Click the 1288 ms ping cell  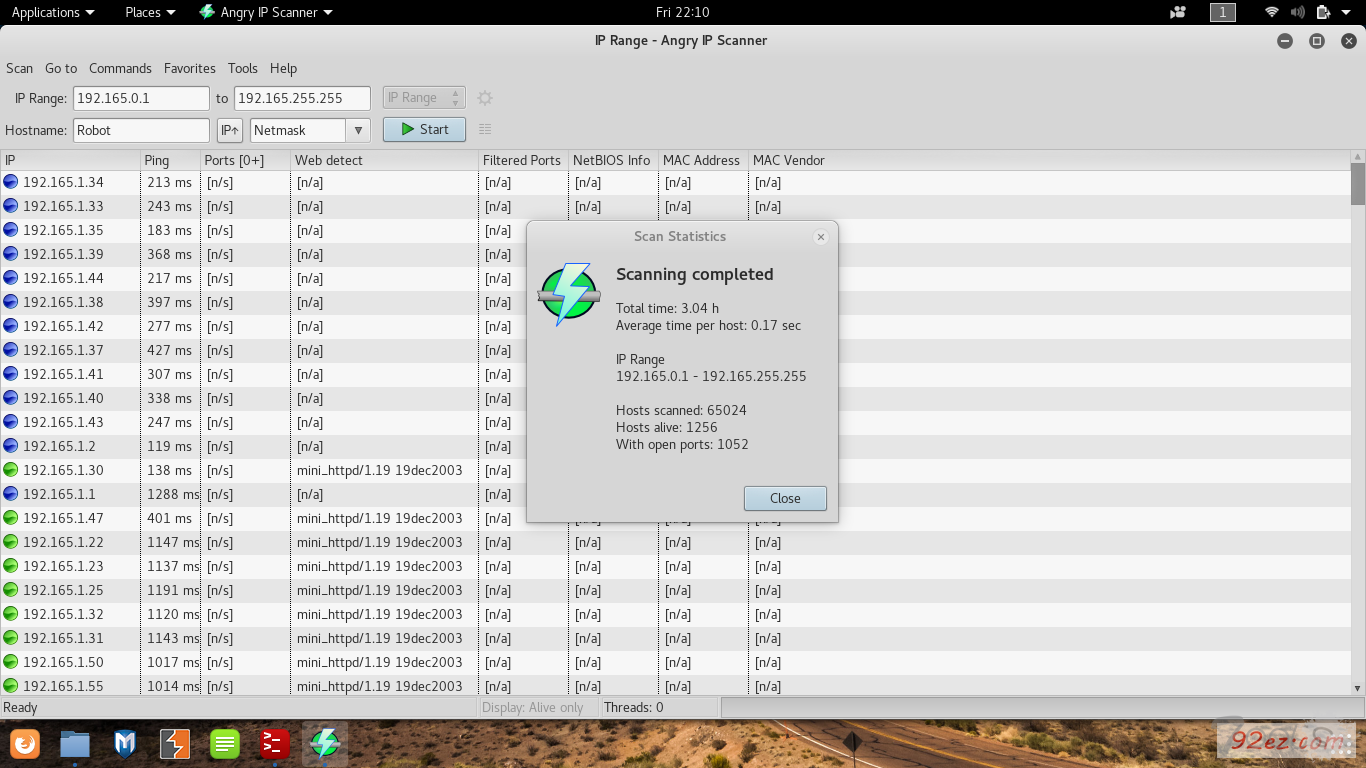pos(171,494)
